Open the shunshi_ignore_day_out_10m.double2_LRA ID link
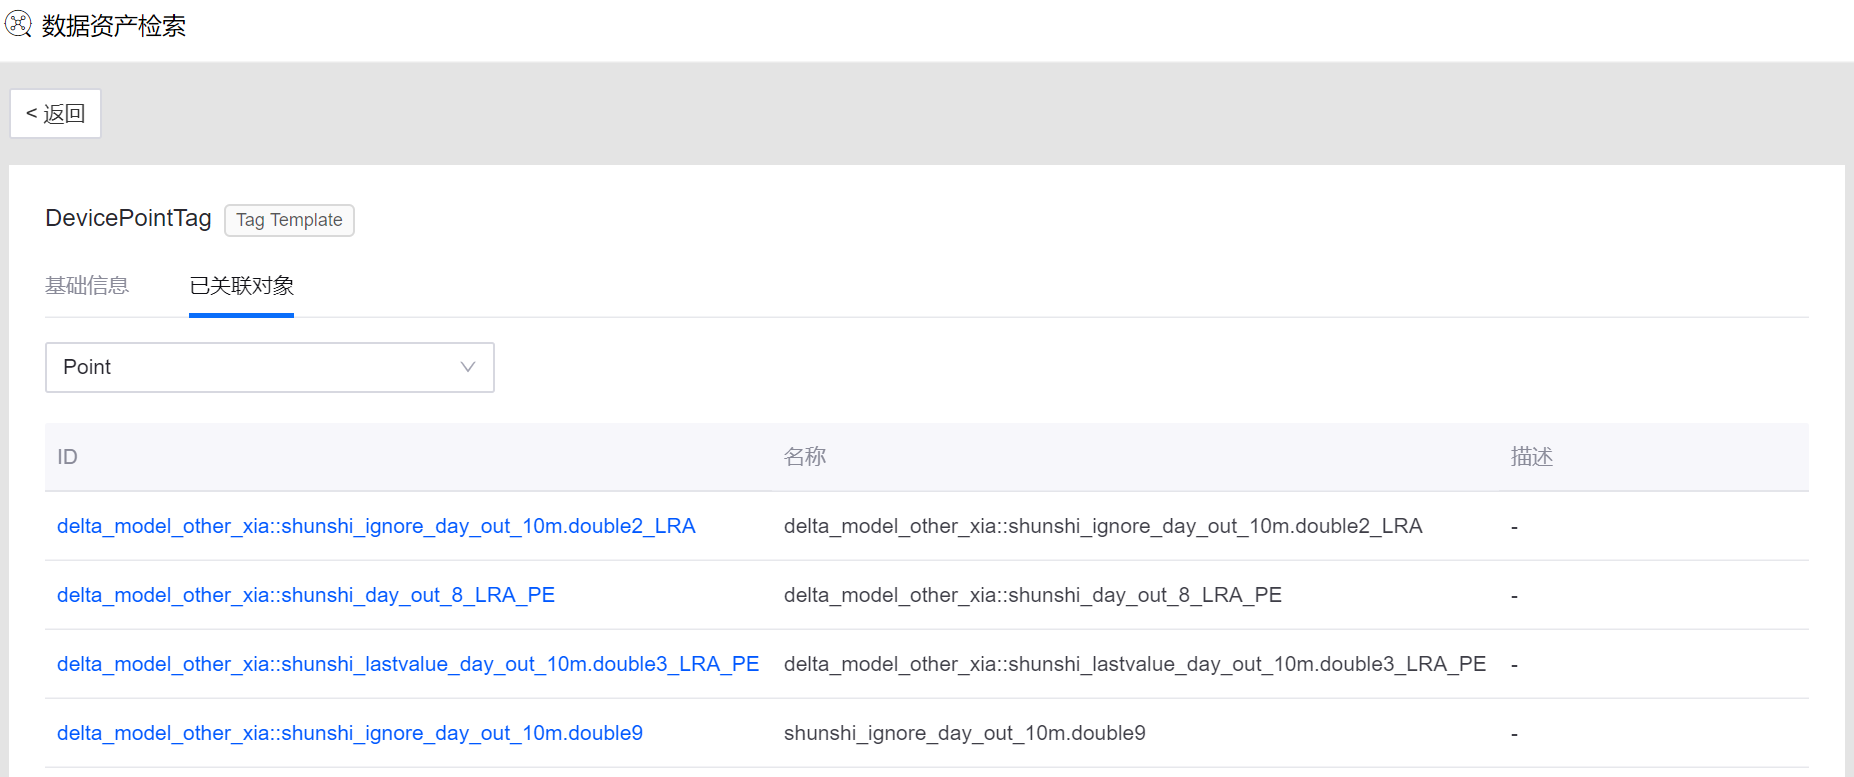The width and height of the screenshot is (1854, 777). (376, 526)
